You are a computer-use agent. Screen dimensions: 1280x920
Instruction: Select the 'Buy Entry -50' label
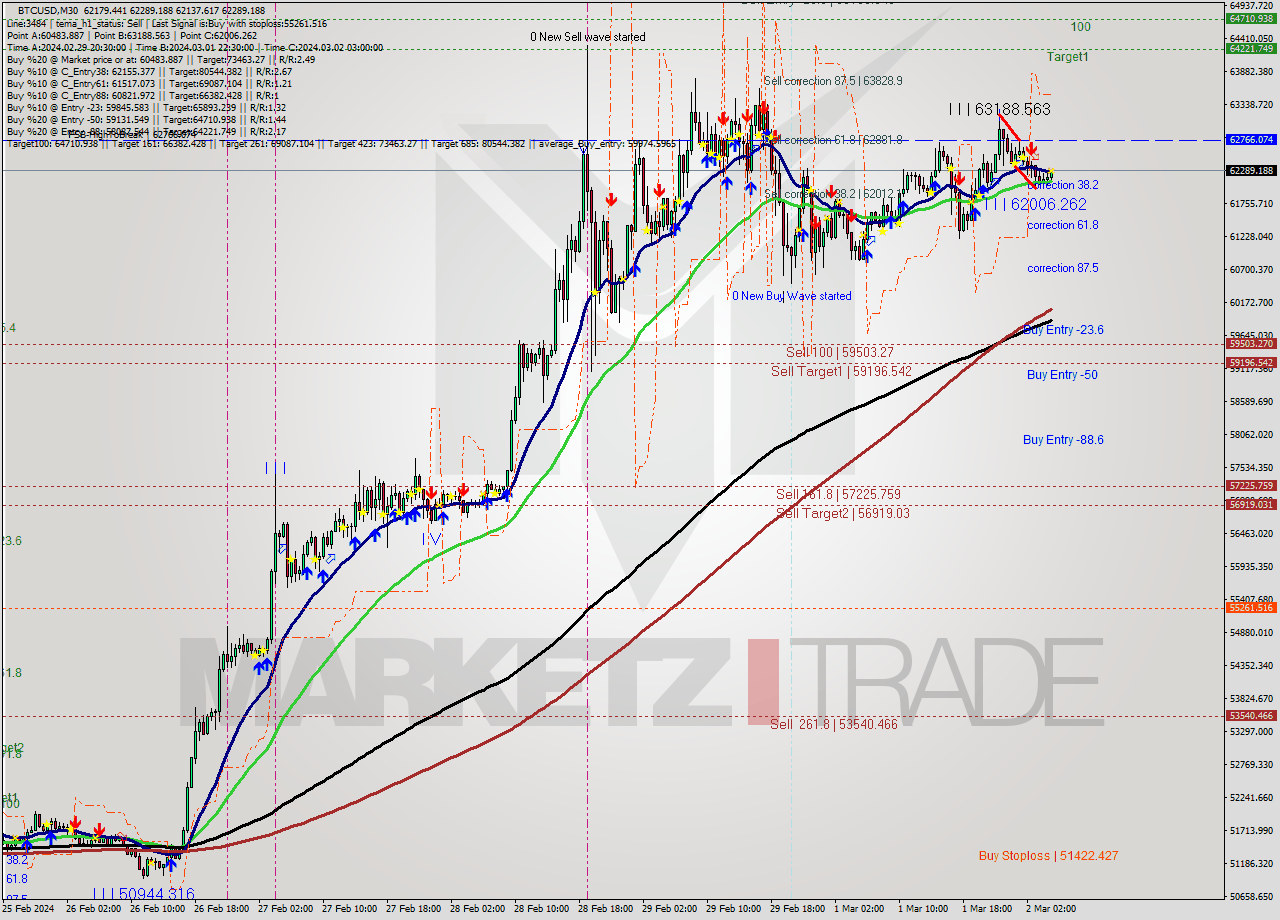(x=1062, y=375)
